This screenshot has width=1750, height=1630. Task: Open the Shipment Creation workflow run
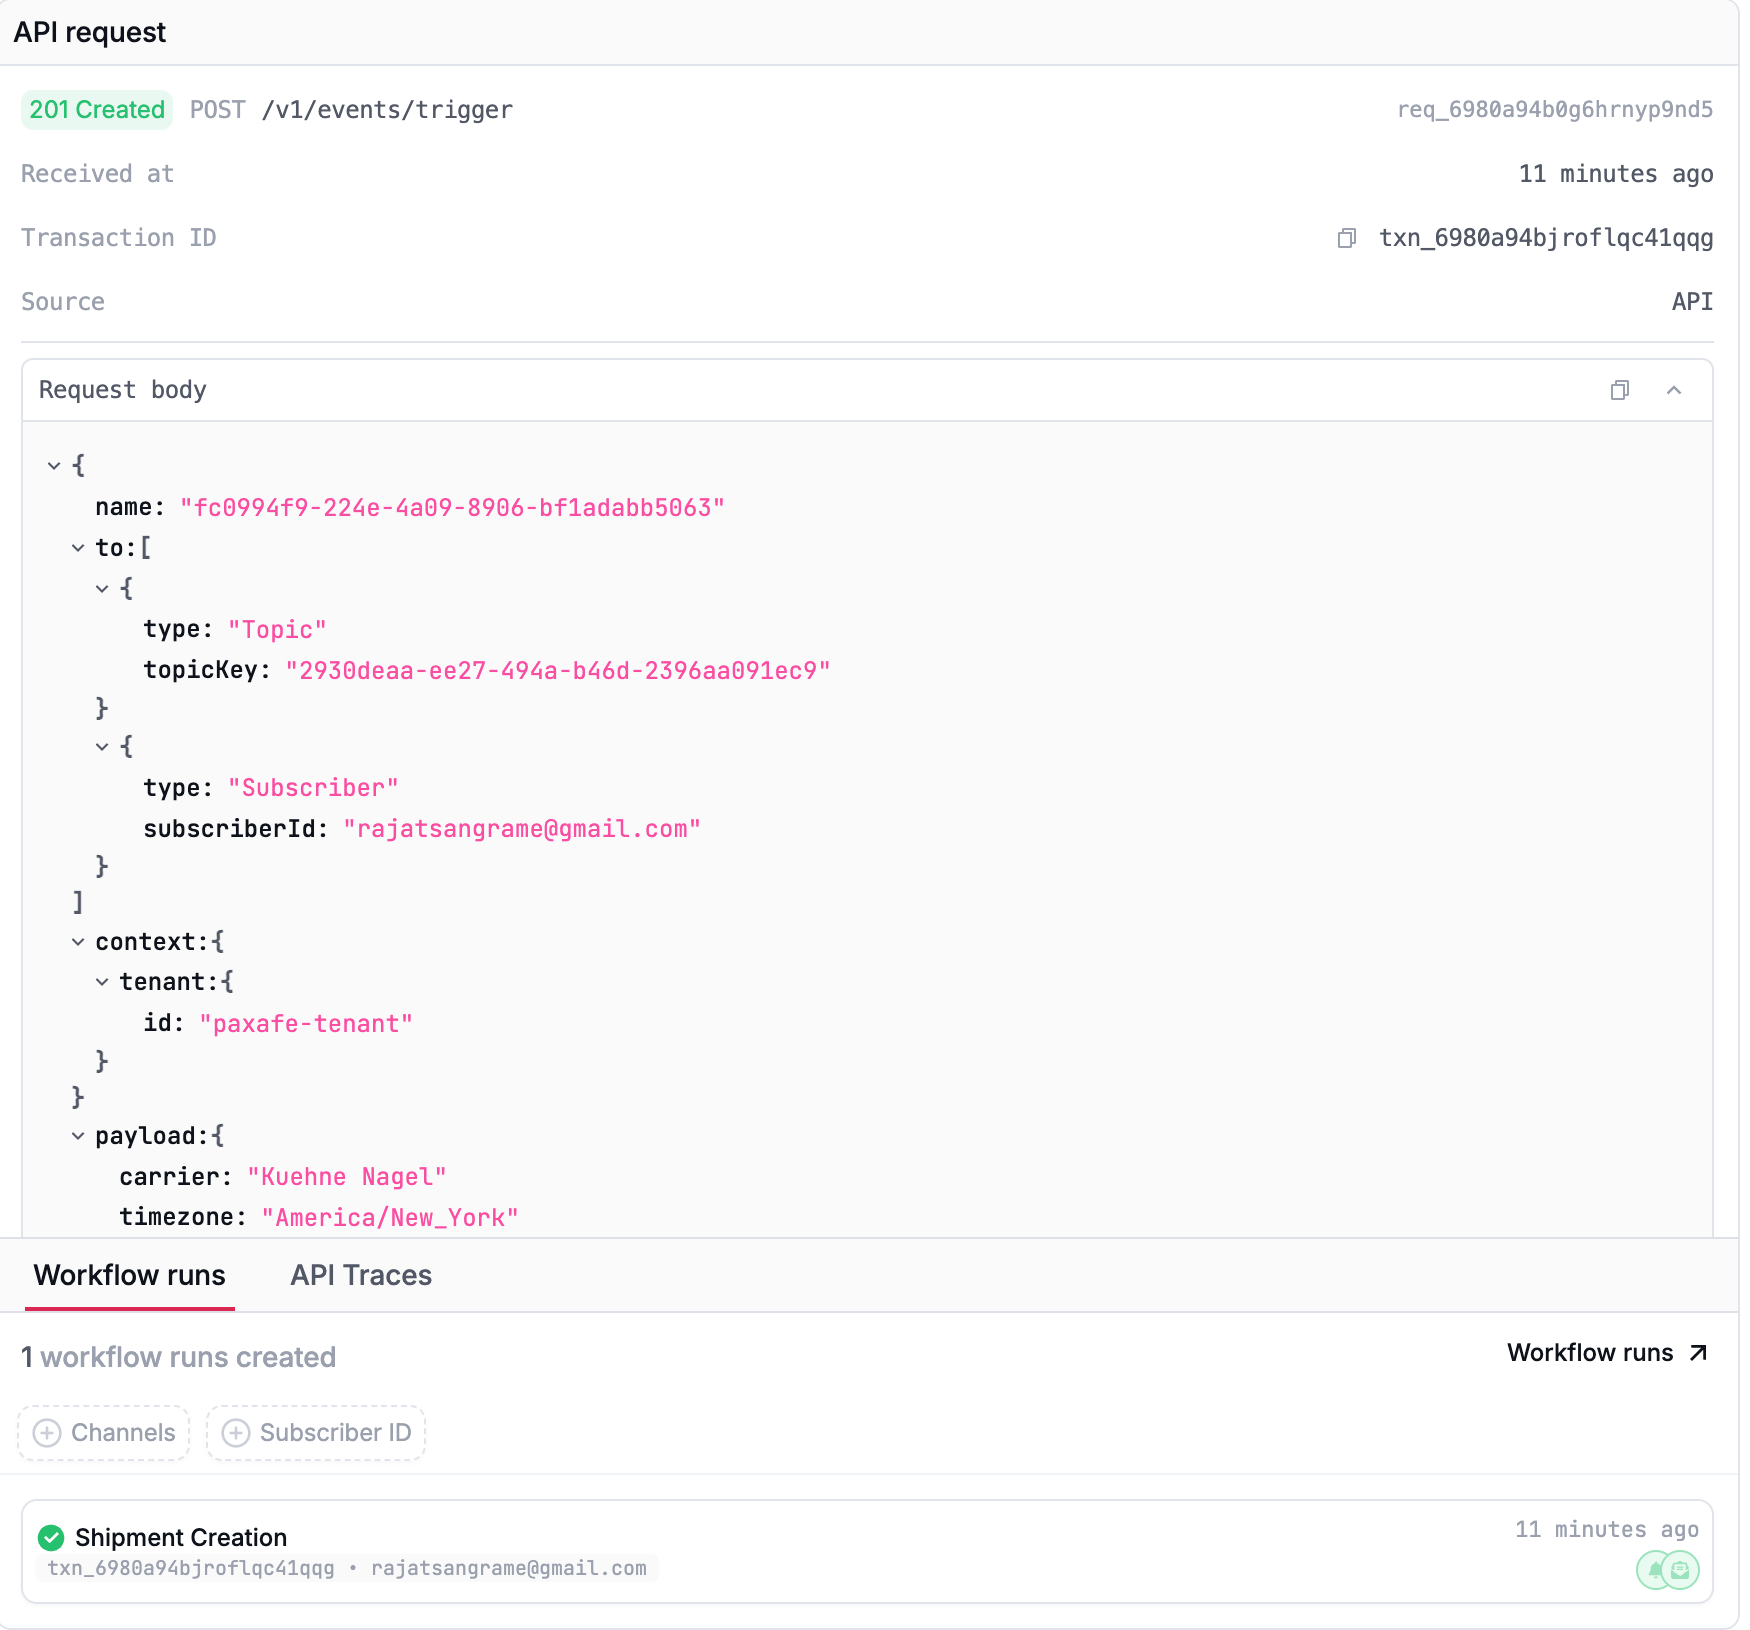pyautogui.click(x=180, y=1537)
